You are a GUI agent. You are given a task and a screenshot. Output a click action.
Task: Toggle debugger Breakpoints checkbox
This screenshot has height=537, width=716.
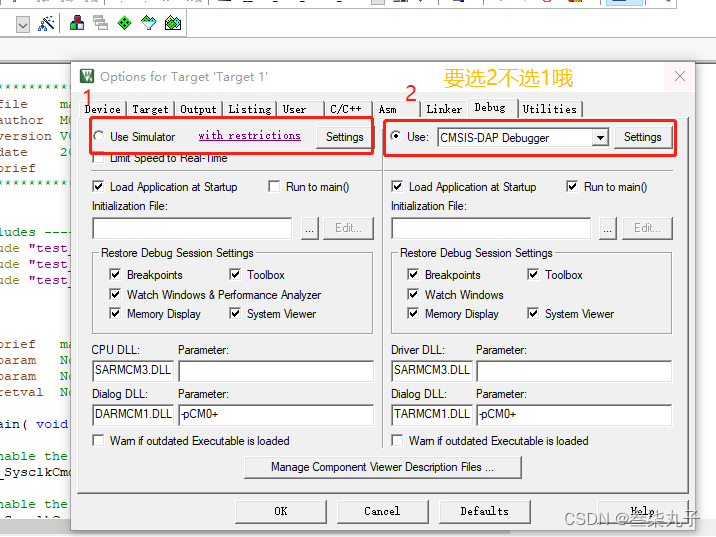click(413, 274)
